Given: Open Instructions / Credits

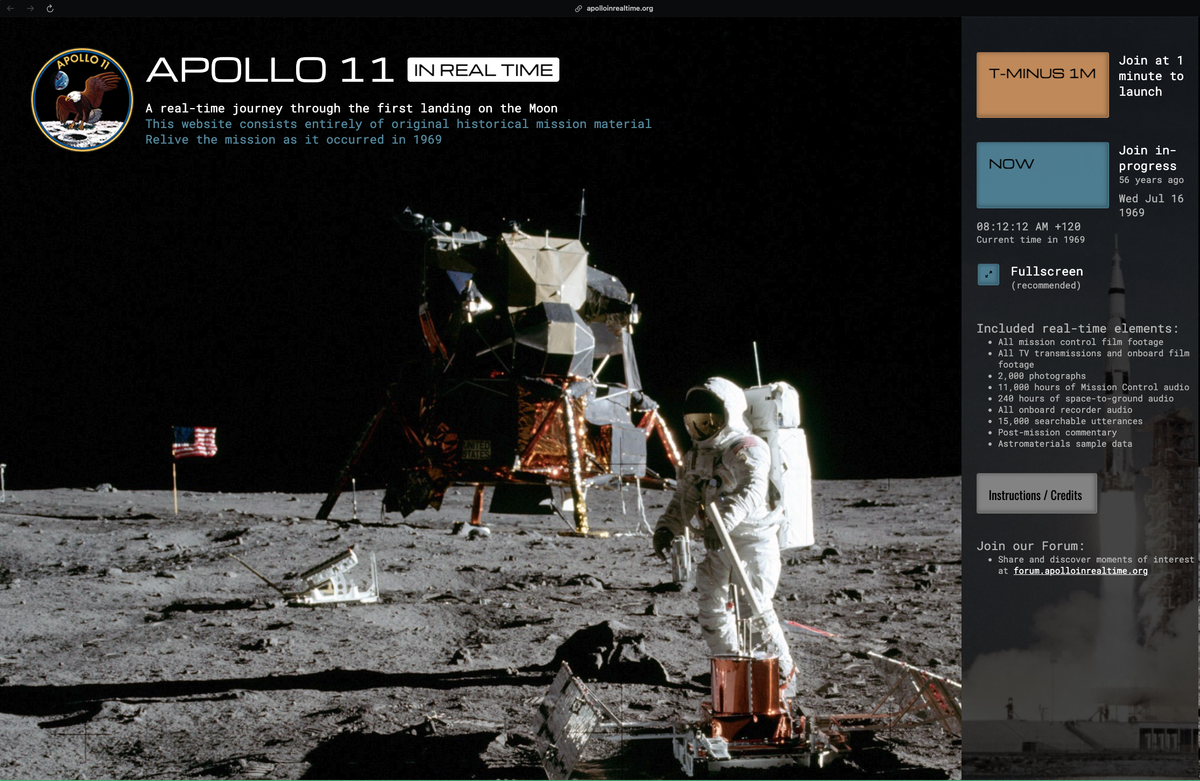Looking at the screenshot, I should point(1036,494).
